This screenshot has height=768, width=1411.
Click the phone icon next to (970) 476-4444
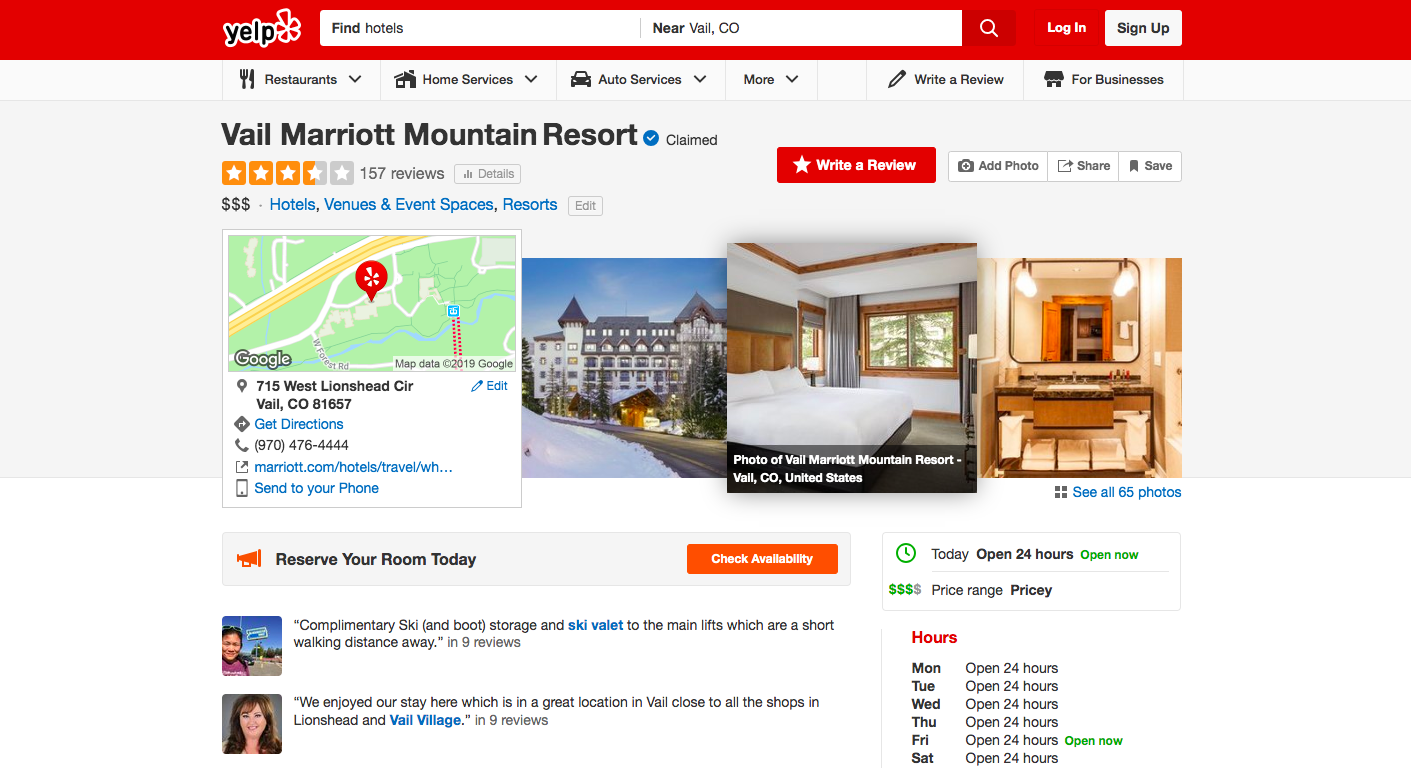tap(242, 445)
